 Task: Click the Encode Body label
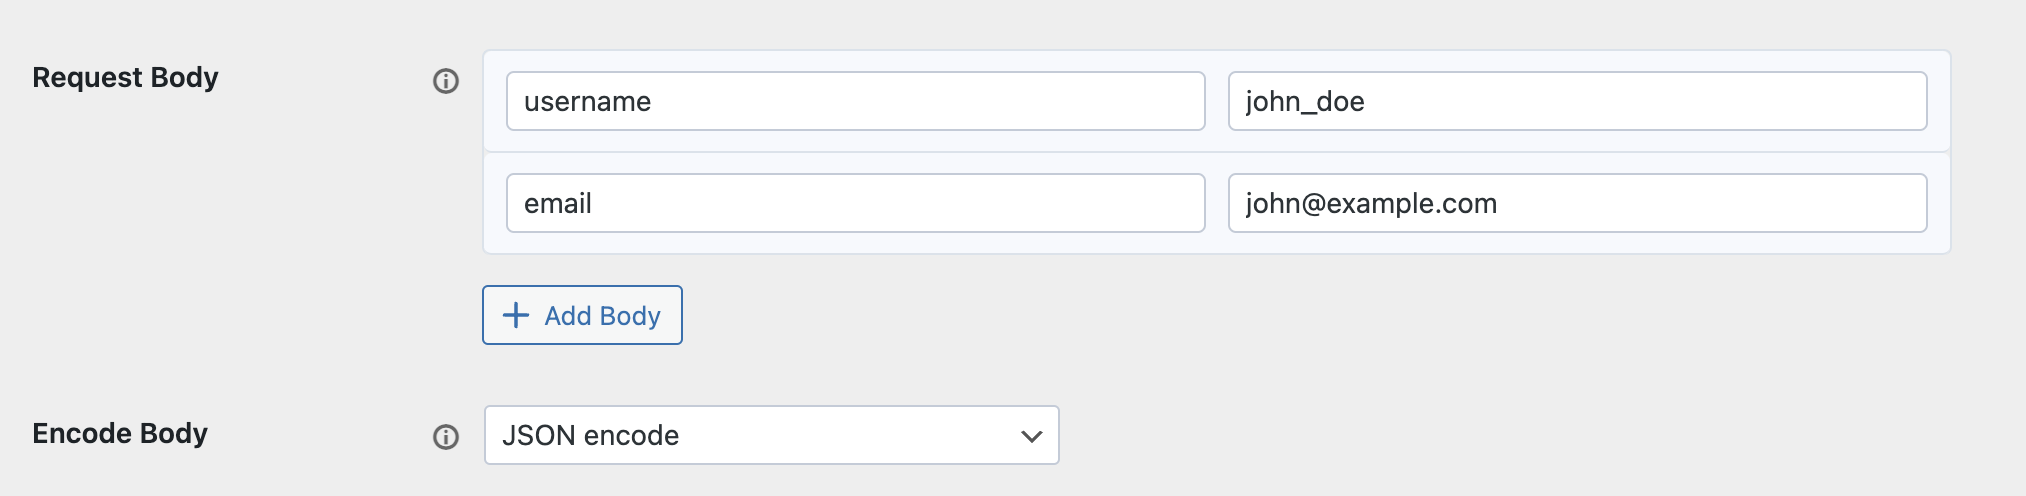120,433
